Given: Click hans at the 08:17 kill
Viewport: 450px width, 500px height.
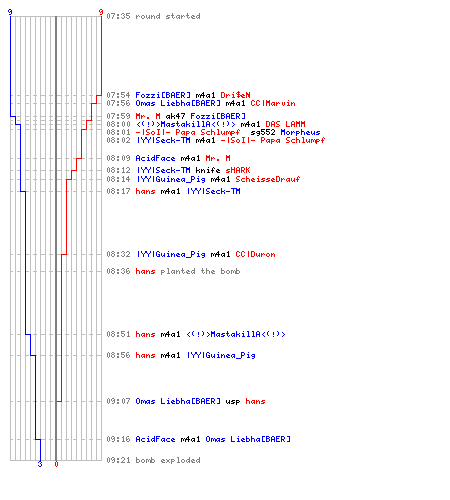Looking at the screenshot, I should pos(145,191).
